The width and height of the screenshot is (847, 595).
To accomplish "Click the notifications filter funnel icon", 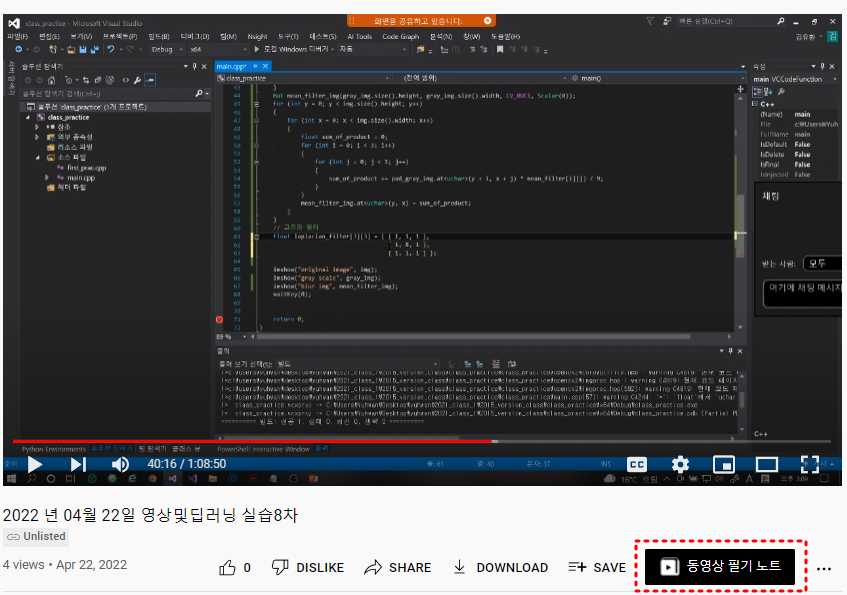I will coord(650,21).
